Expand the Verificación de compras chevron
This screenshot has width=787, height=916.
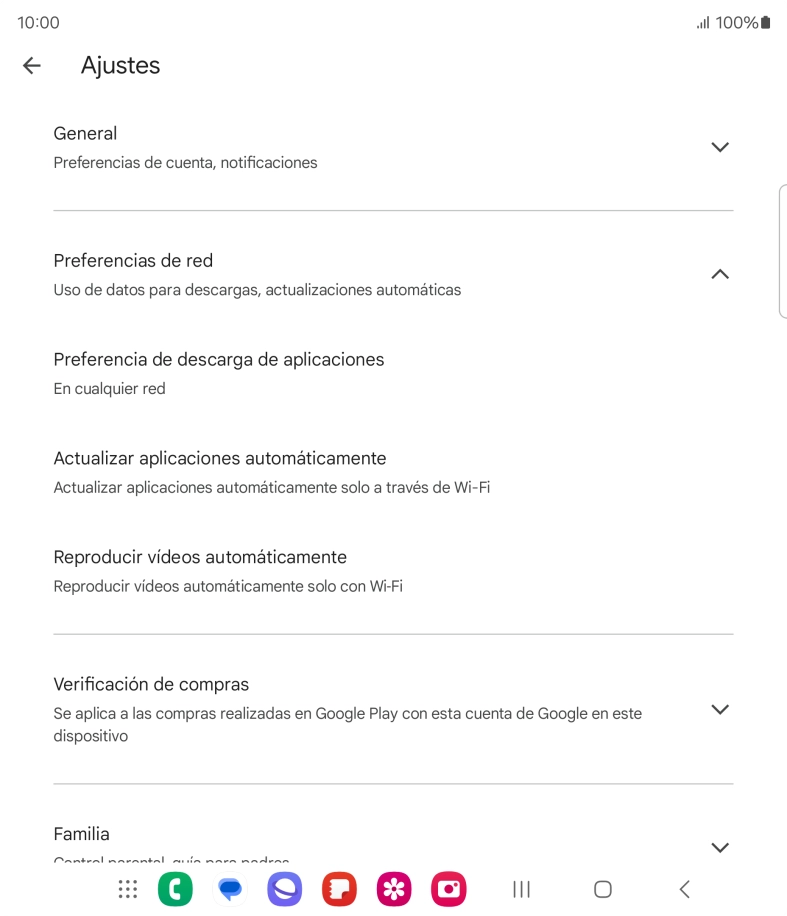(x=720, y=709)
